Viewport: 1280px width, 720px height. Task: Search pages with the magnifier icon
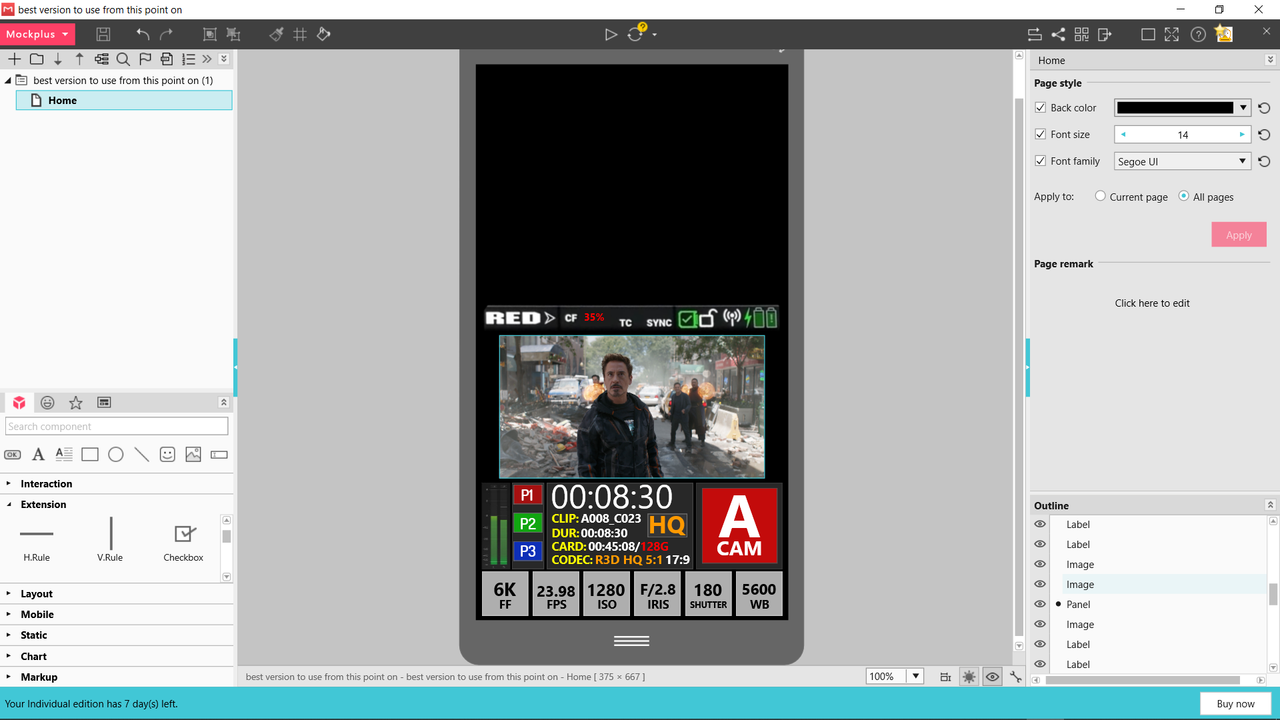(x=123, y=59)
